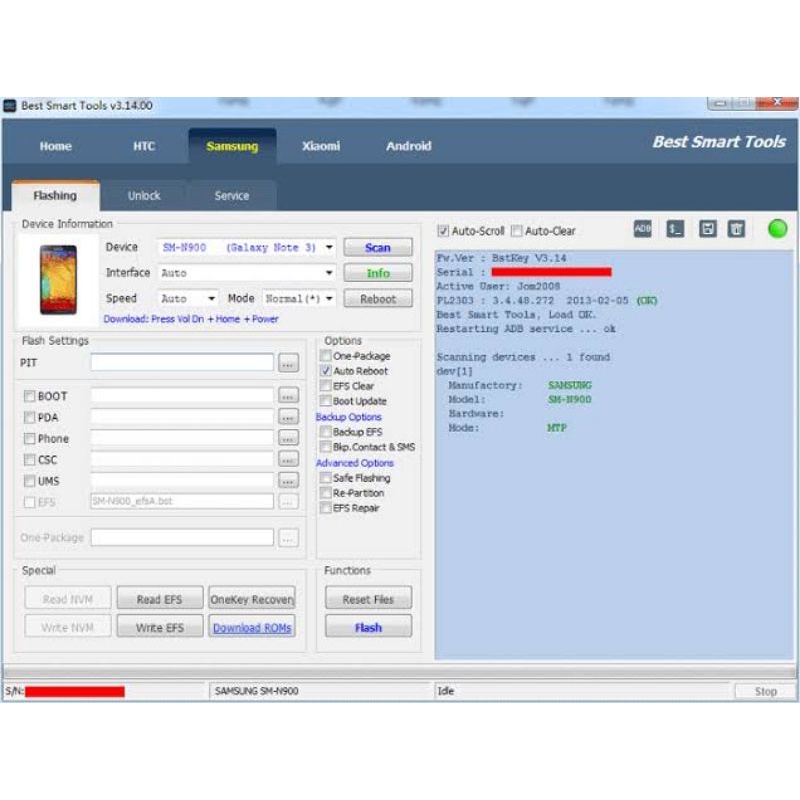This screenshot has width=800, height=800.
Task: Click the Stop button in status bar
Action: [x=765, y=691]
